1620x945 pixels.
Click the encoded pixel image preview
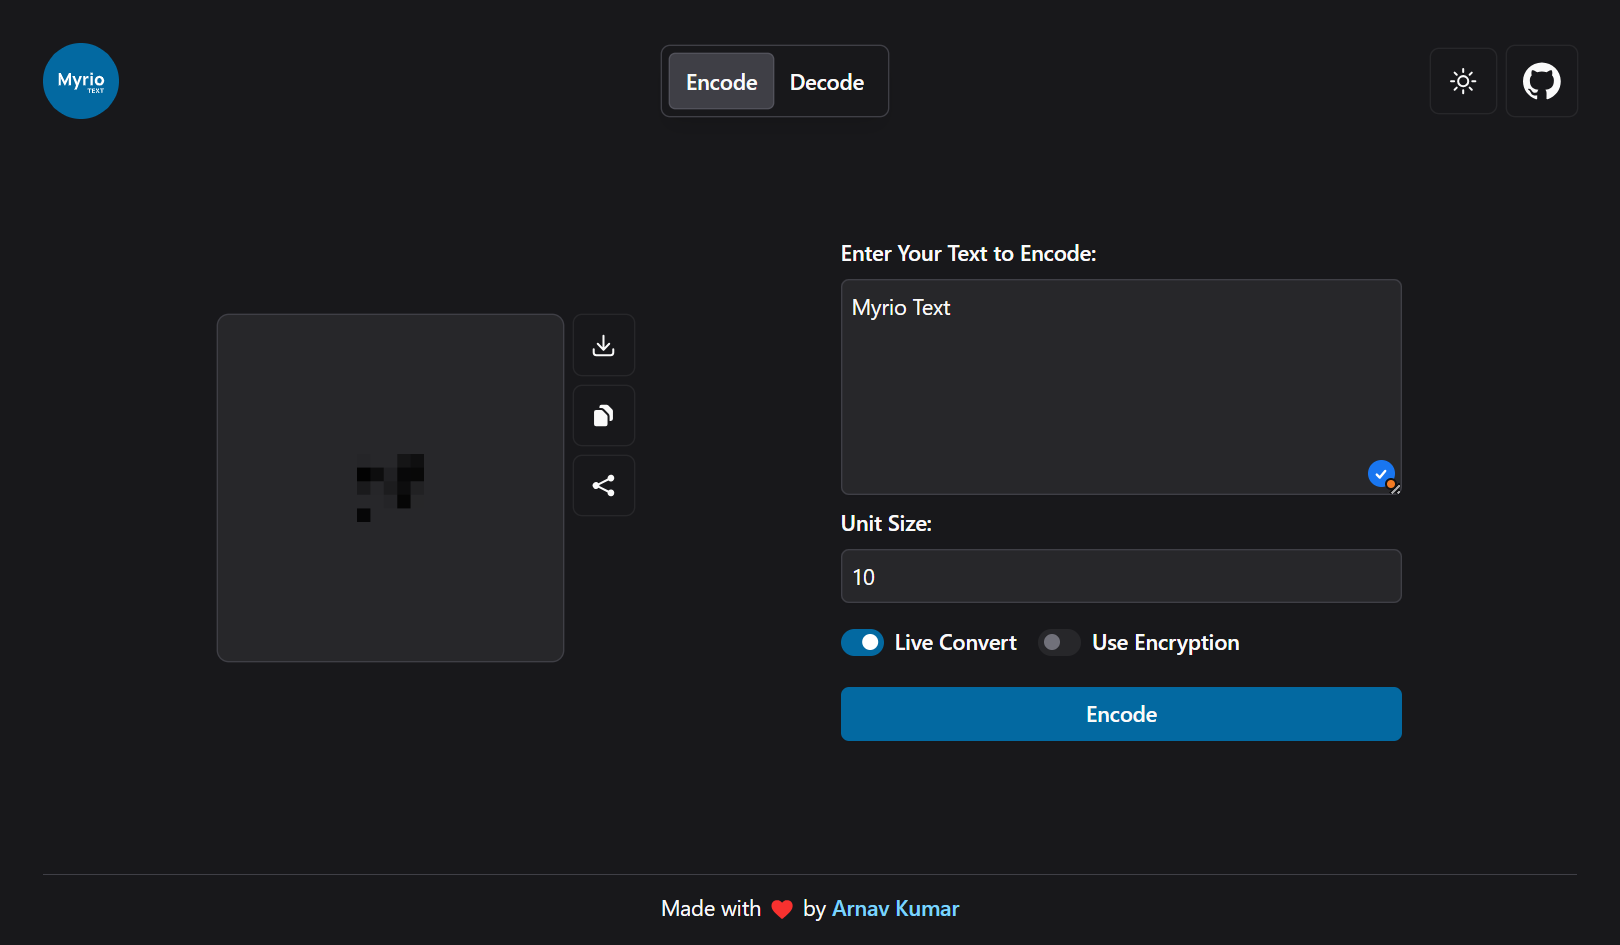click(x=390, y=488)
